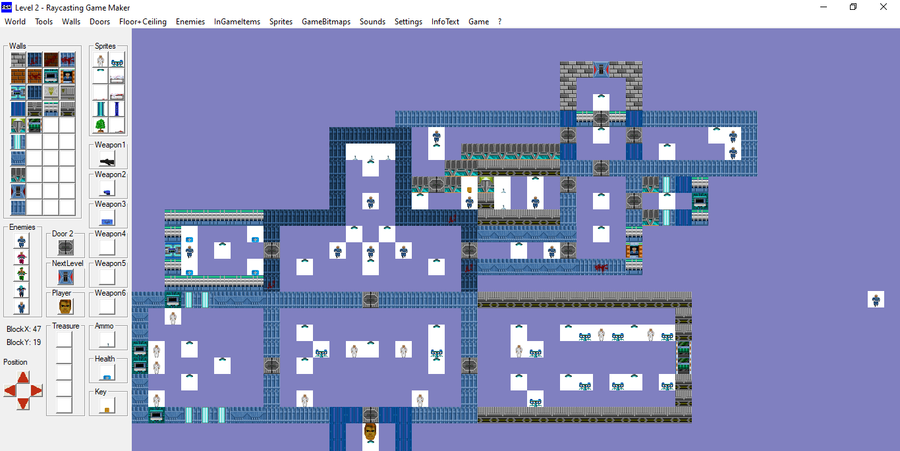Screen dimensions: 900x451
Task: Select the Weapon1 black gun slot
Action: 107,159
